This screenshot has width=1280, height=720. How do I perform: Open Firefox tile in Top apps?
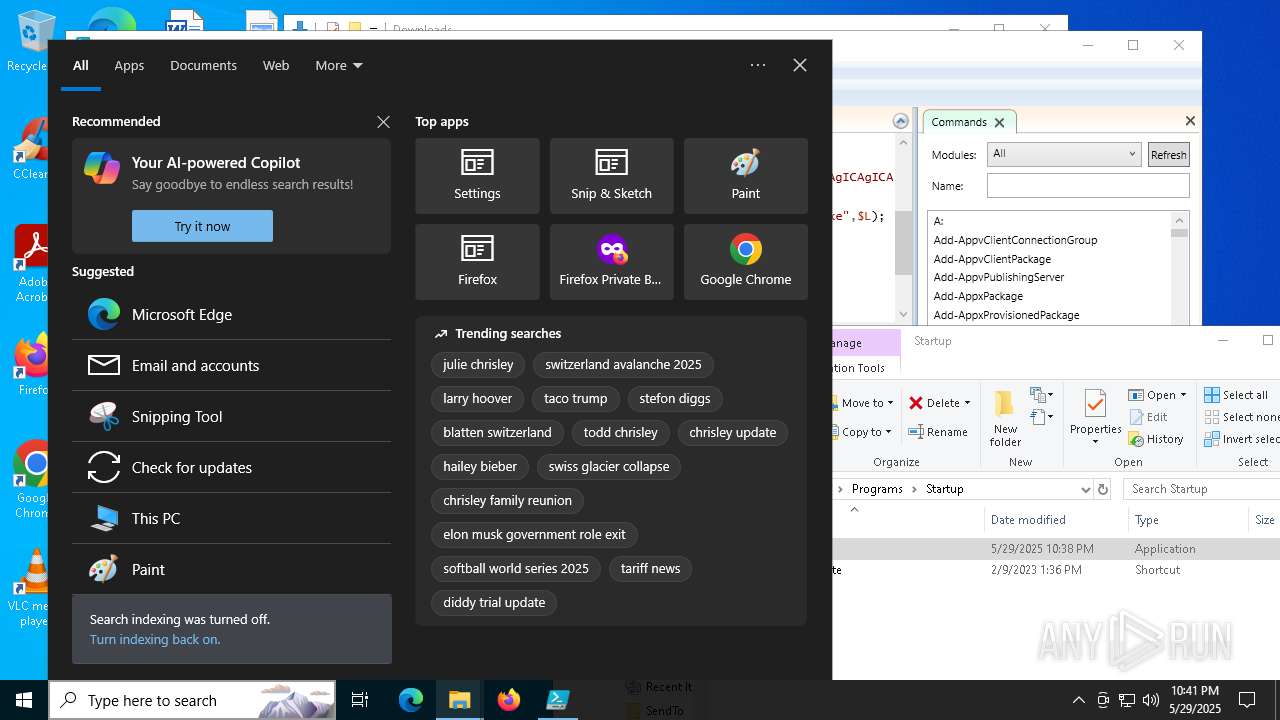(x=477, y=262)
